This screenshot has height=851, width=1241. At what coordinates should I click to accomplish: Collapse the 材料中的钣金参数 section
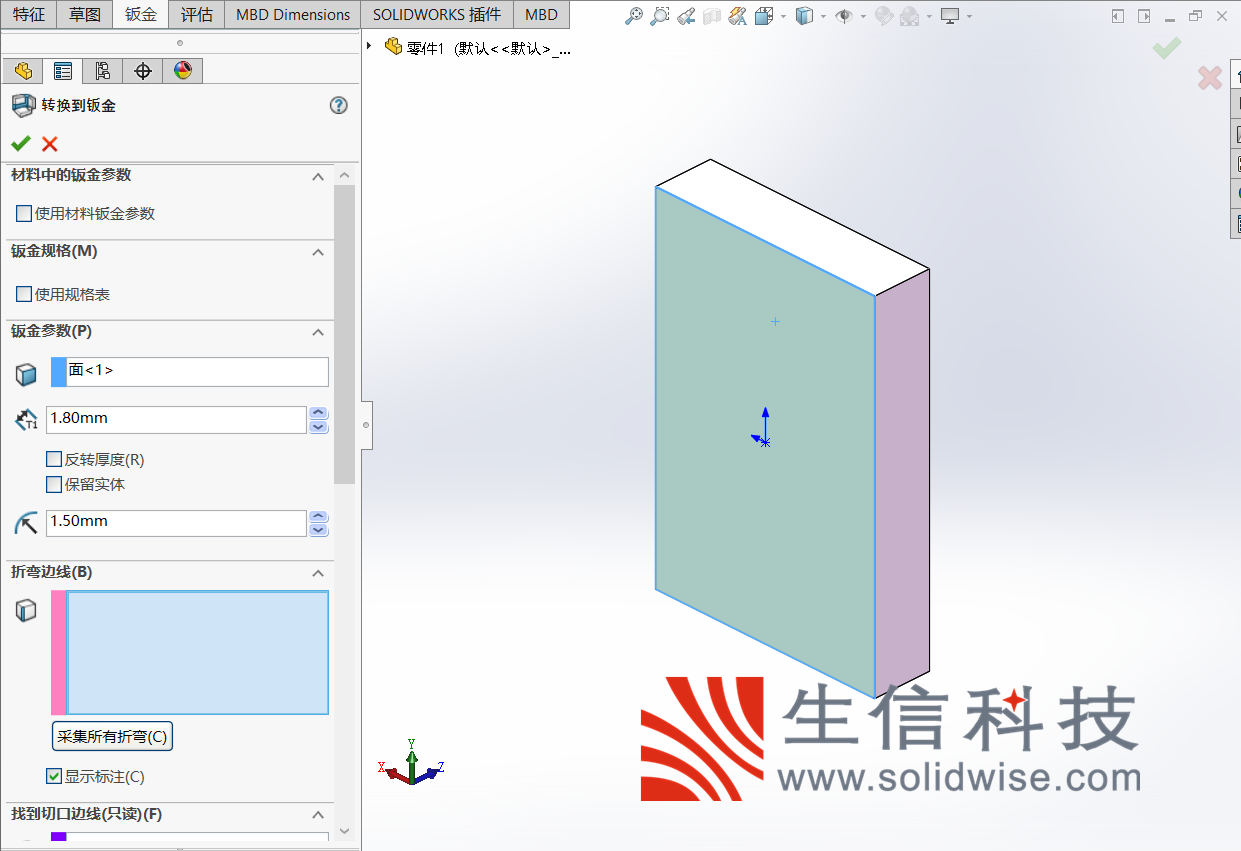coord(318,176)
